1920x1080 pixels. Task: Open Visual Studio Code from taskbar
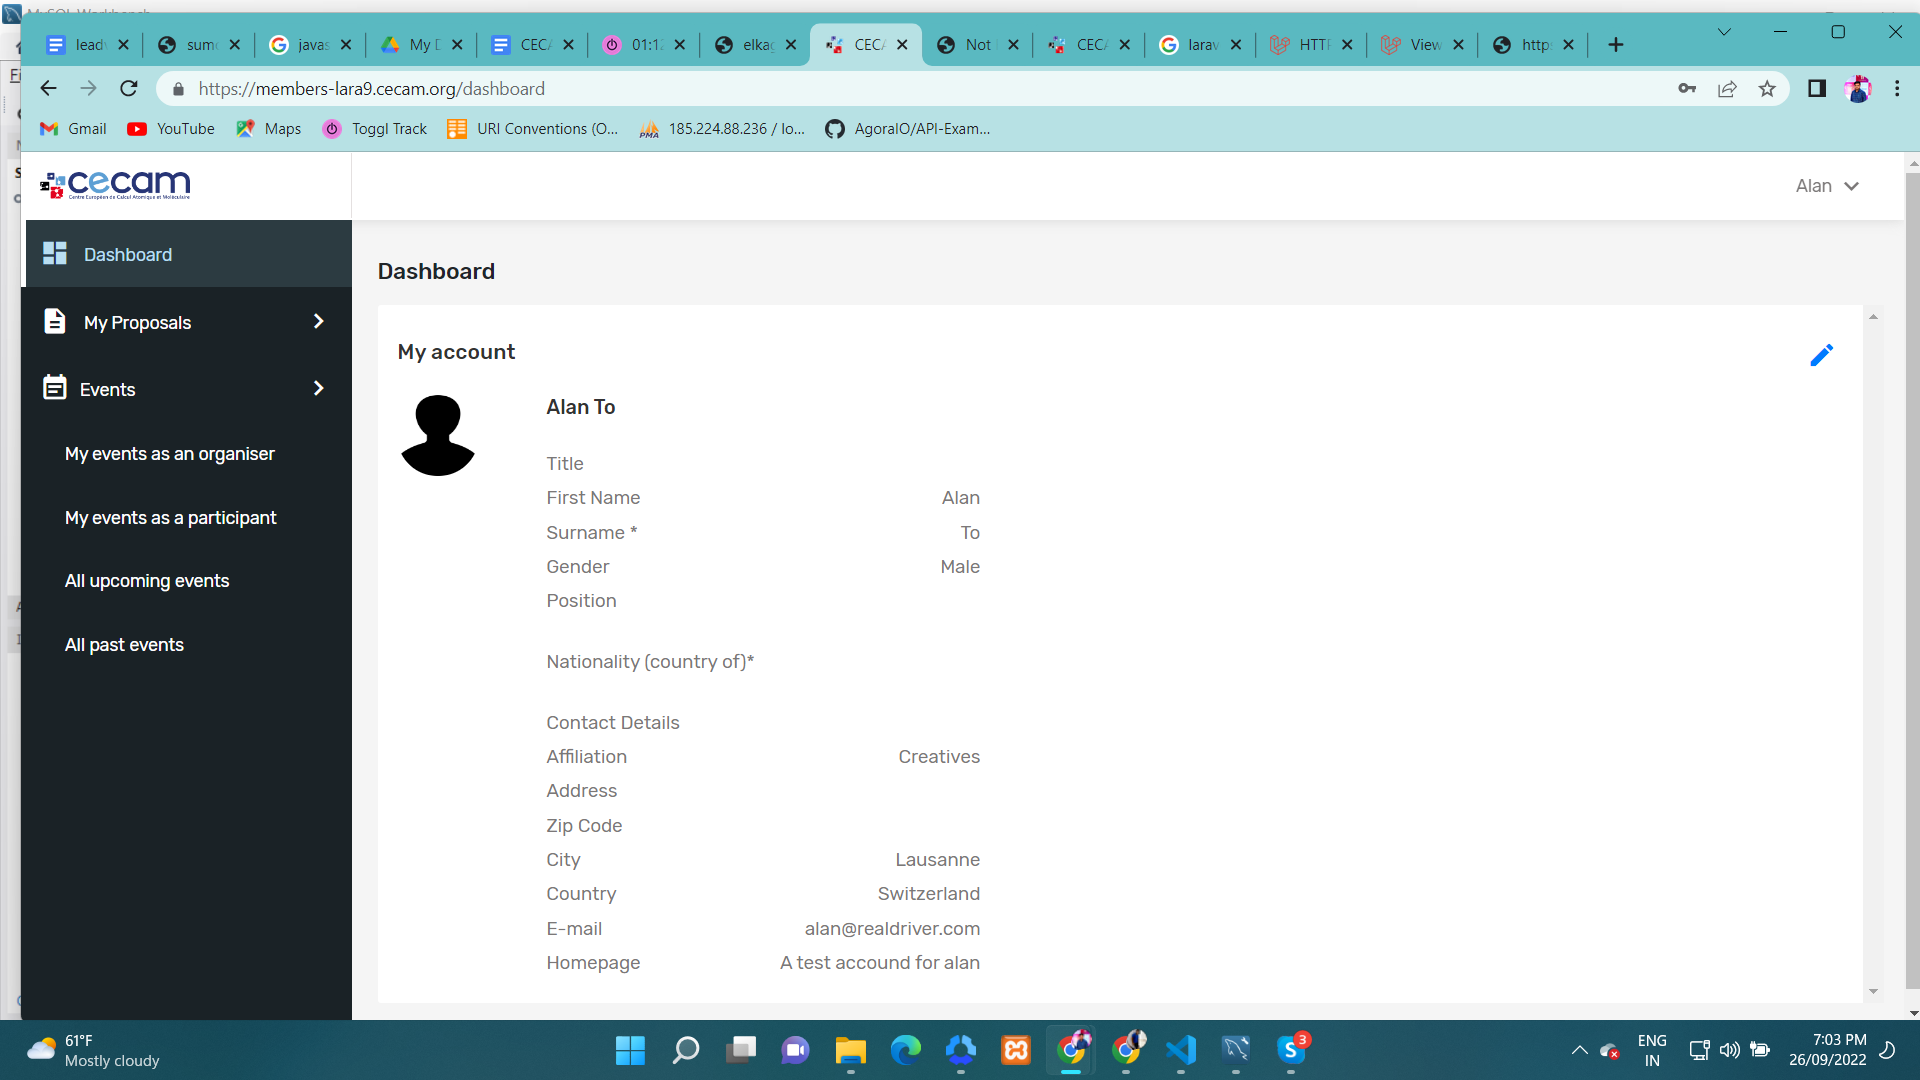click(x=1181, y=1050)
